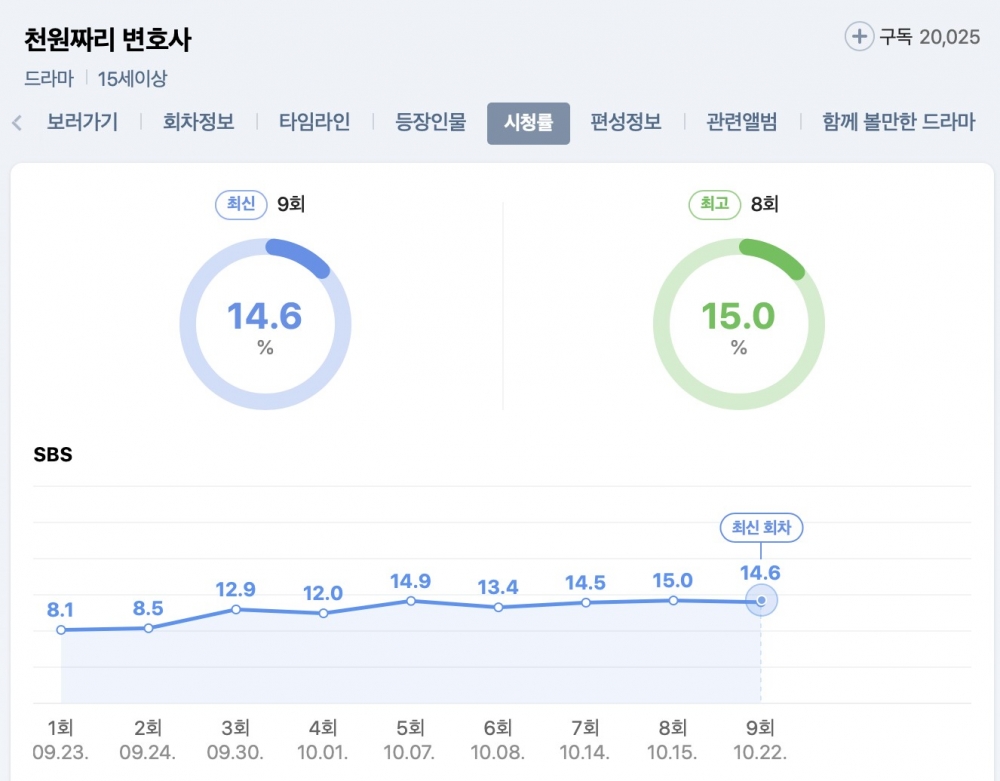Click the 최신 badge label

[241, 205]
